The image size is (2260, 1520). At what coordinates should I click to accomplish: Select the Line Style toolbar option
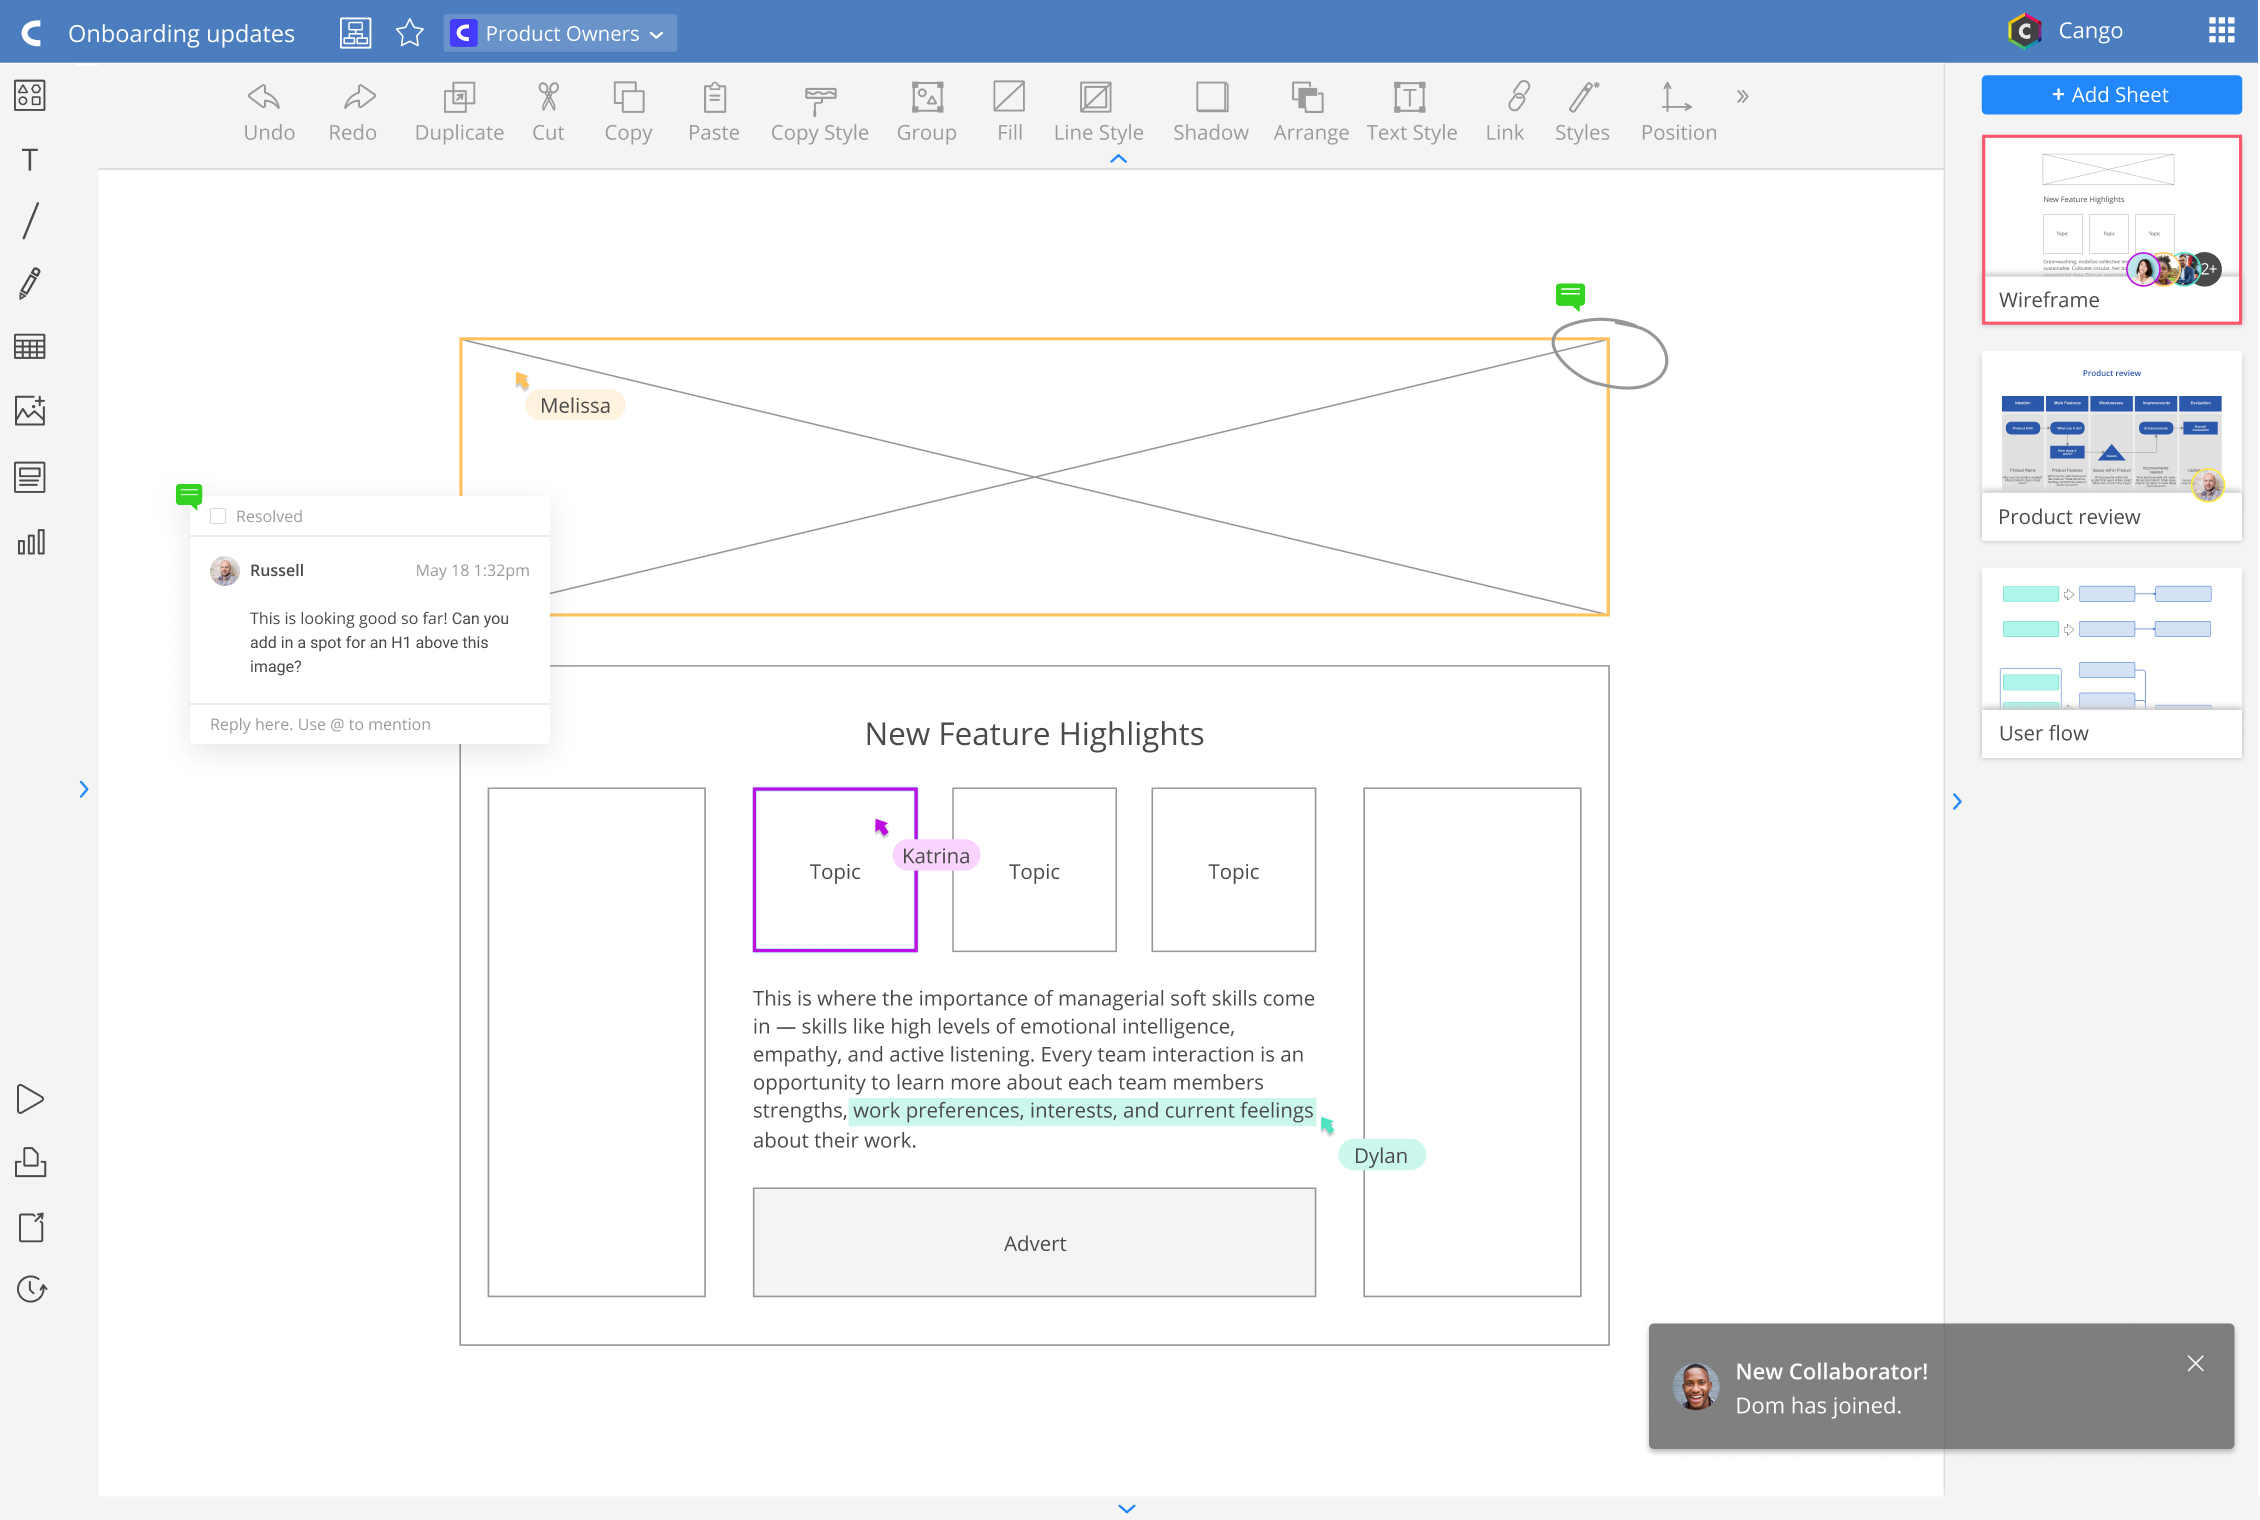tap(1098, 112)
